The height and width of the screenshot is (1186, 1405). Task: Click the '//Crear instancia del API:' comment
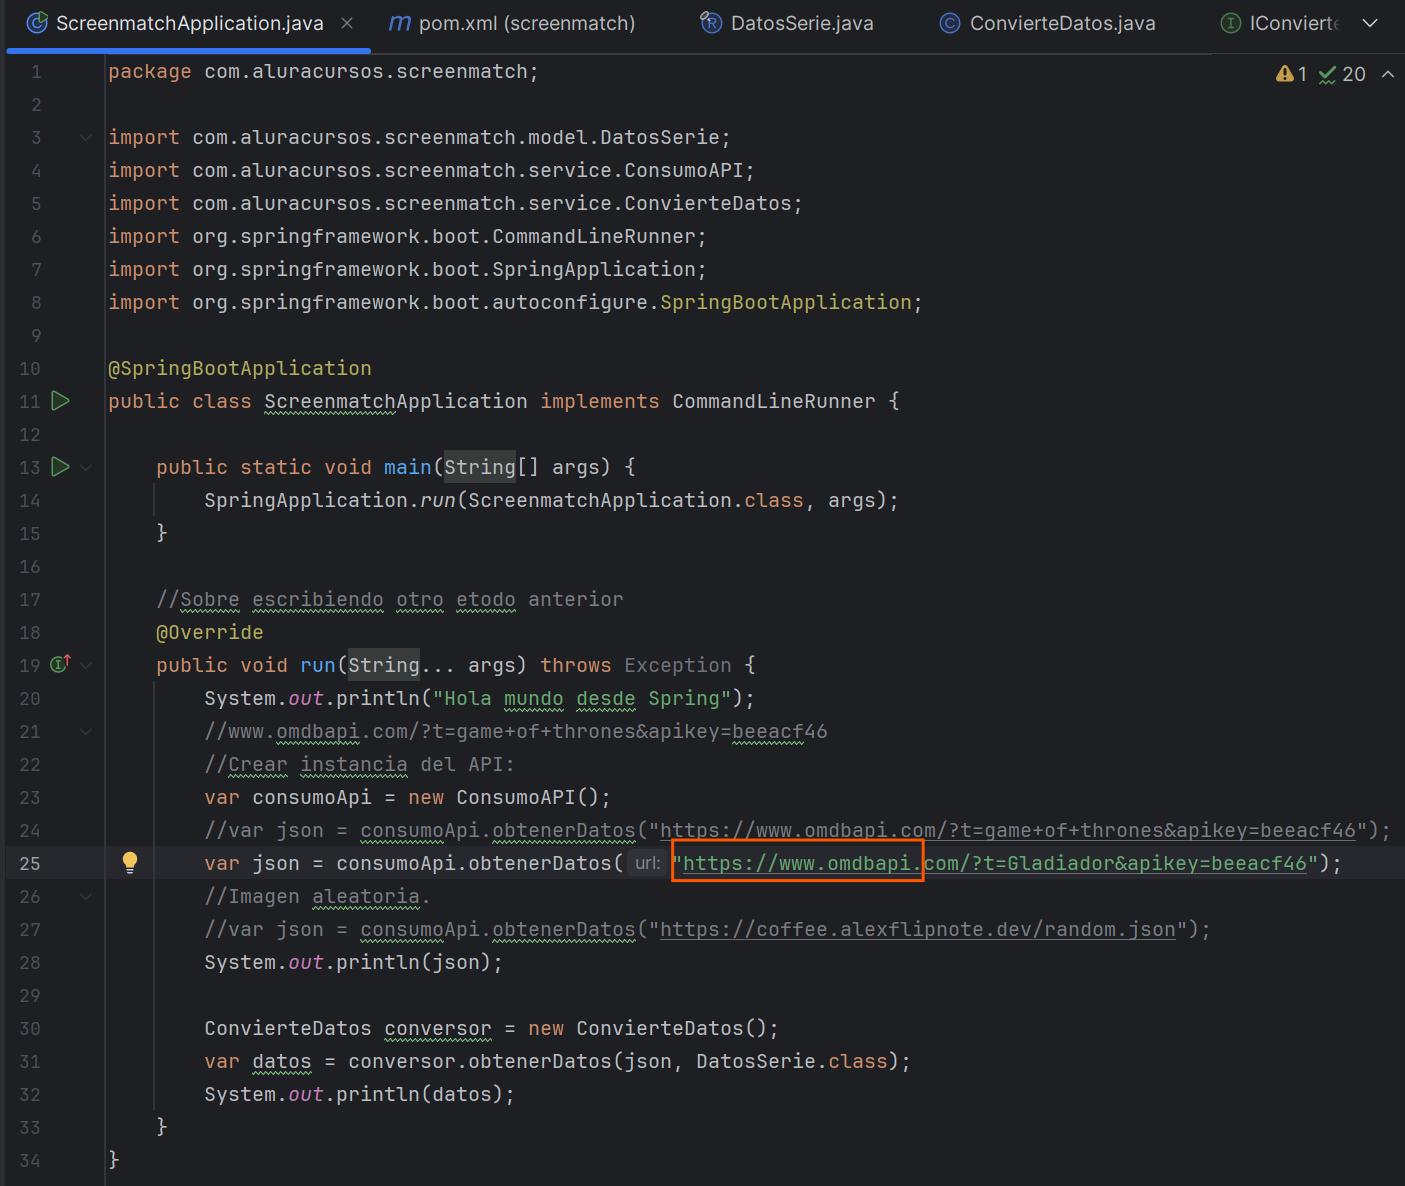[360, 764]
